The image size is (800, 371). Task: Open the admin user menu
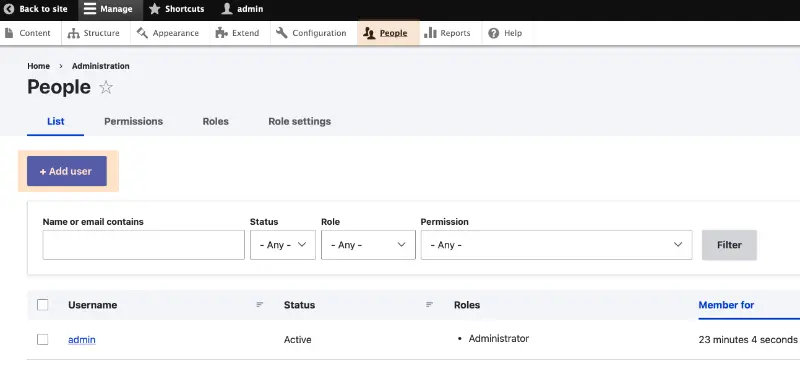243,9
